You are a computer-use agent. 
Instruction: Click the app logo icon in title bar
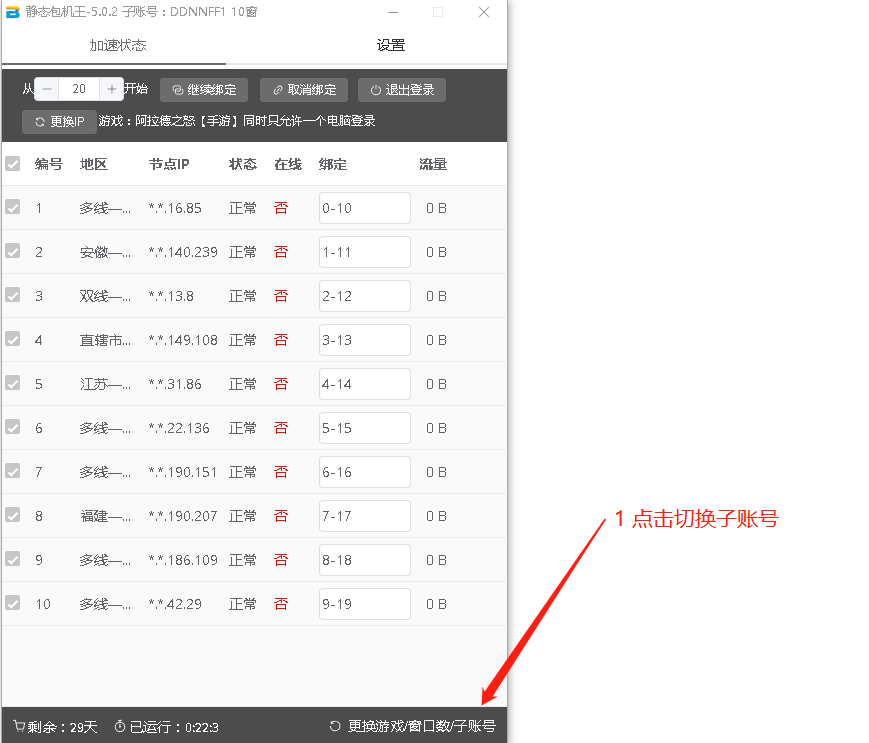(13, 13)
